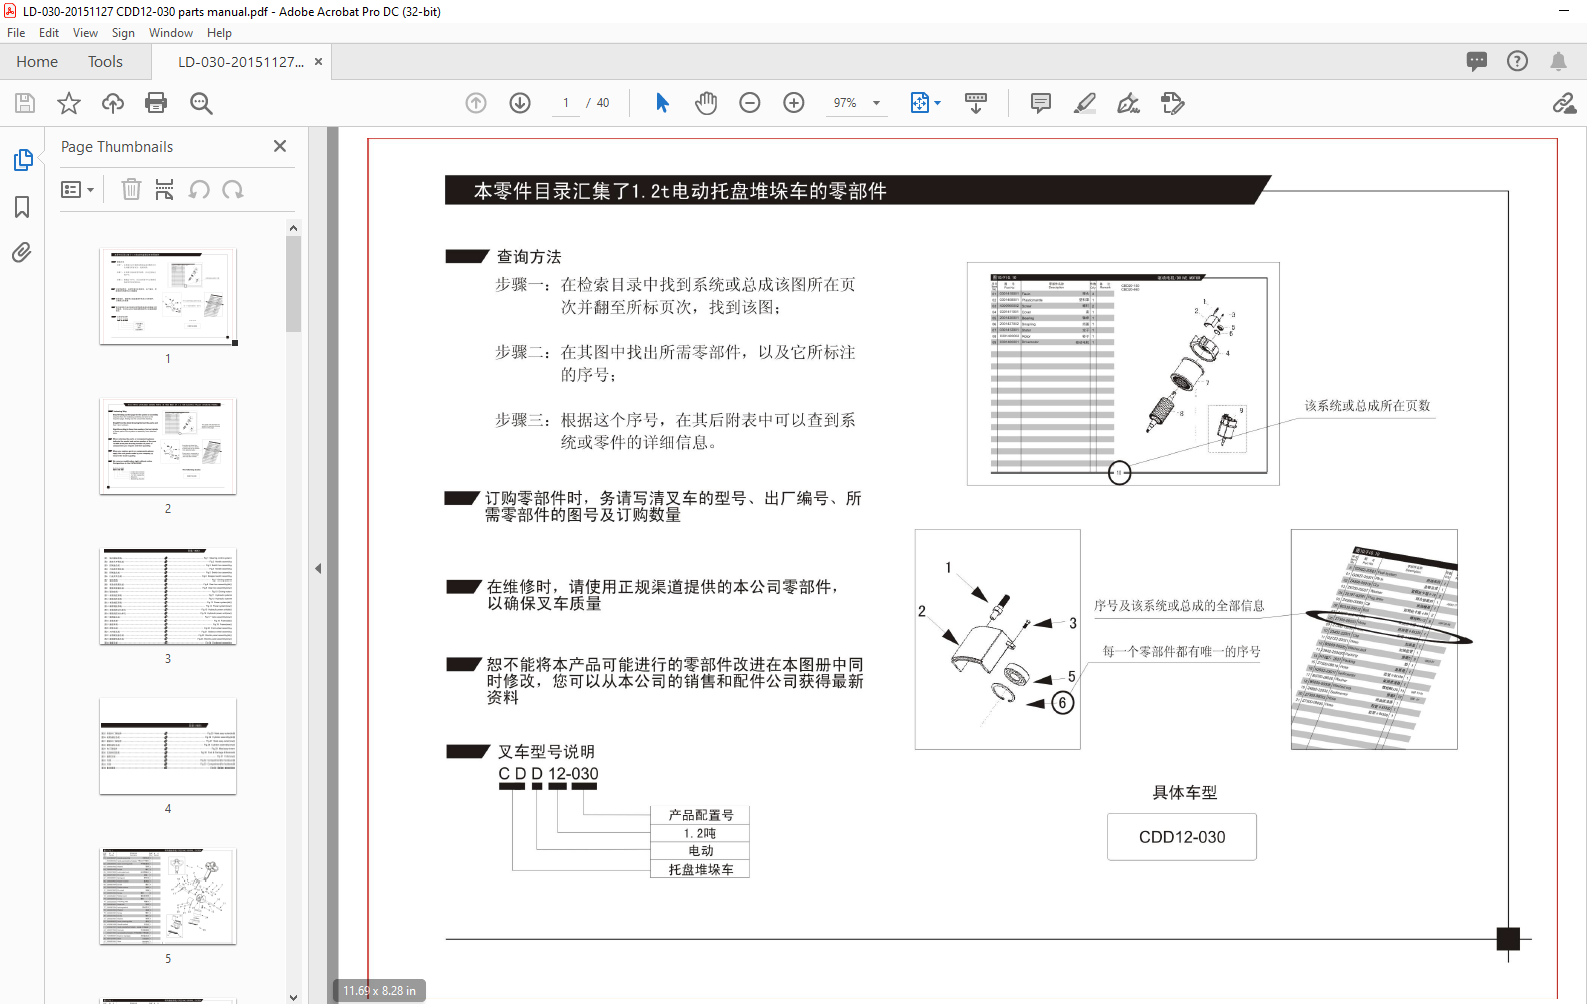The image size is (1587, 1004).
Task: Share a link to this file
Action: (1564, 103)
